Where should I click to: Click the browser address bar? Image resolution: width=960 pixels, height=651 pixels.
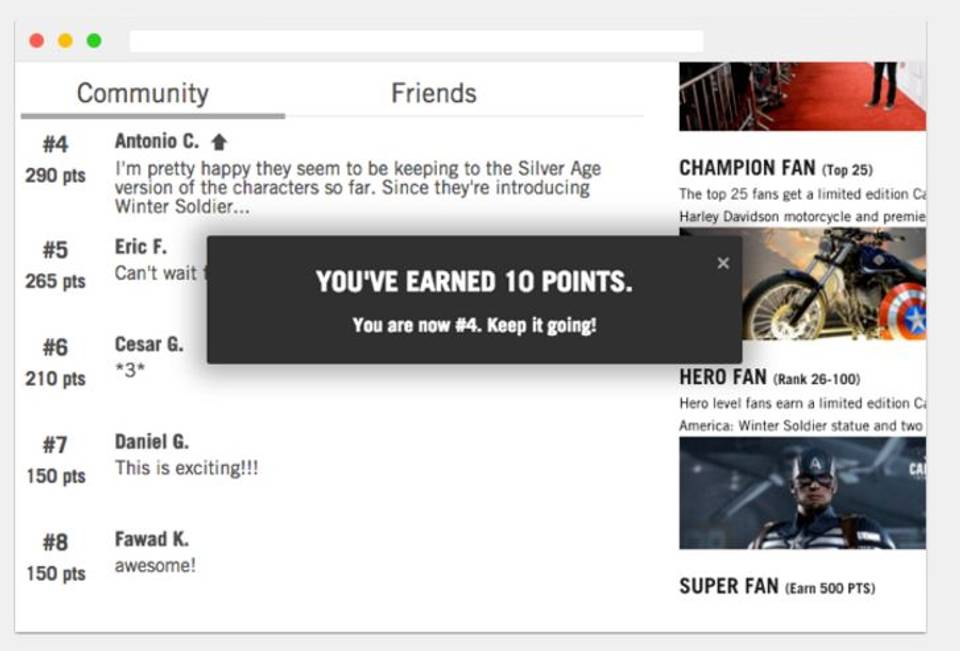(x=415, y=41)
